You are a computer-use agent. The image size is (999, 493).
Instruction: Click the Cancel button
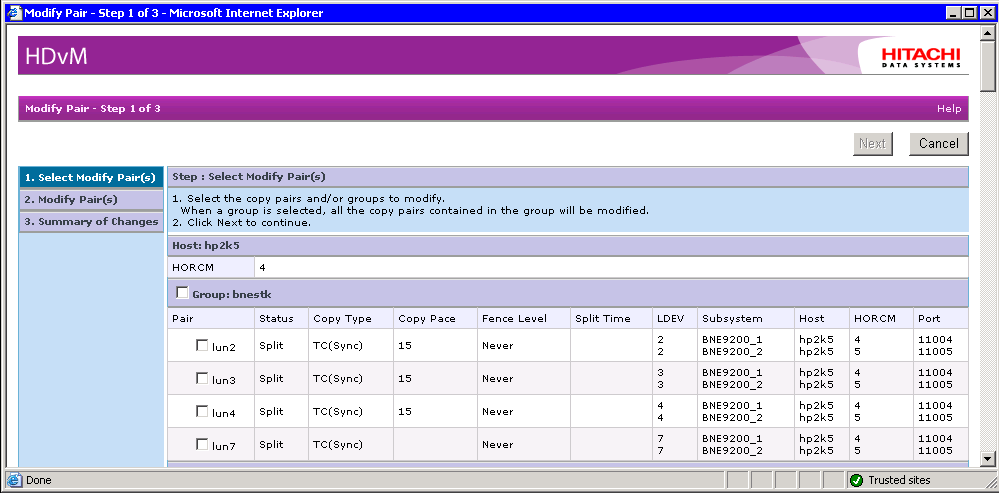click(938, 144)
